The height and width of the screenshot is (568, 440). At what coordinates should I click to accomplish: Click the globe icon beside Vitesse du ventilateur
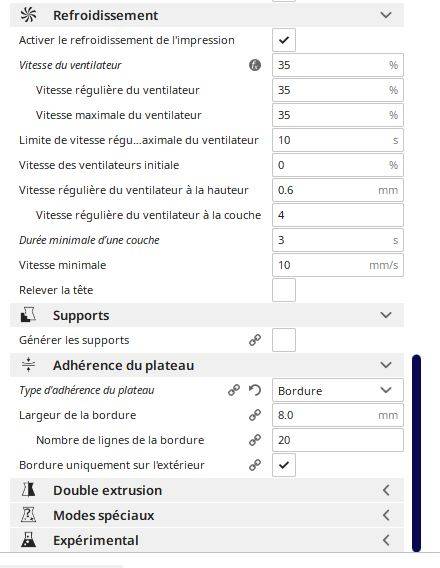255,65
